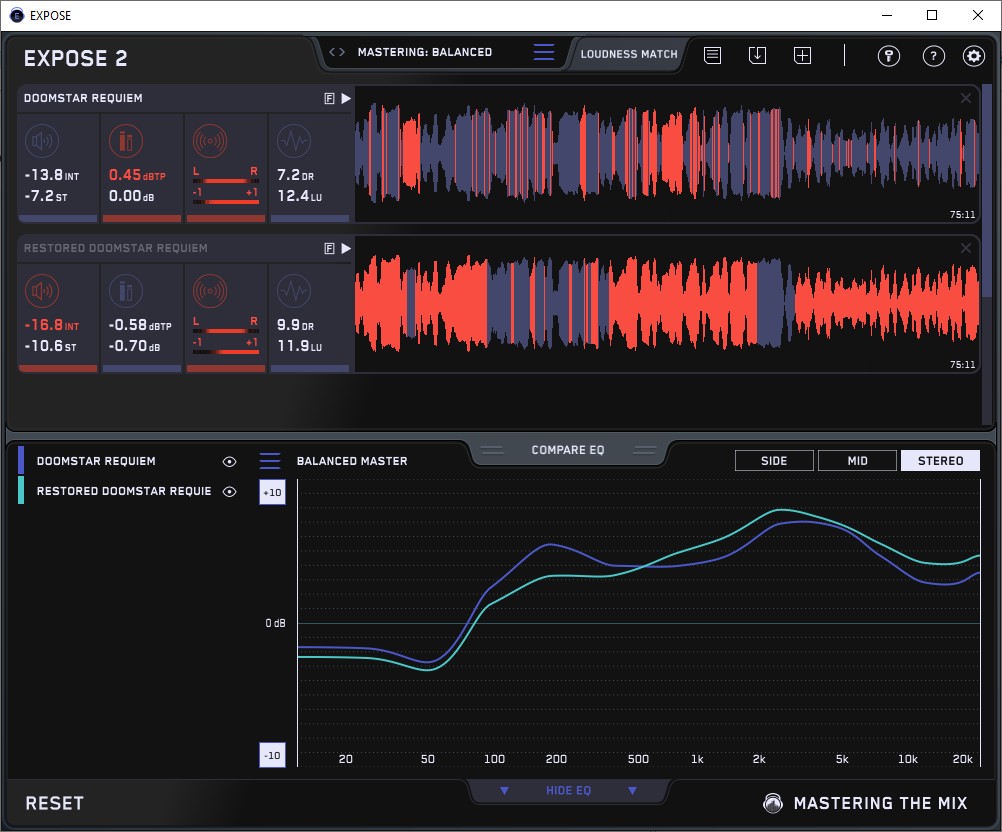The height and width of the screenshot is (832, 1002).
Task: Open the help question mark icon
Action: [934, 56]
